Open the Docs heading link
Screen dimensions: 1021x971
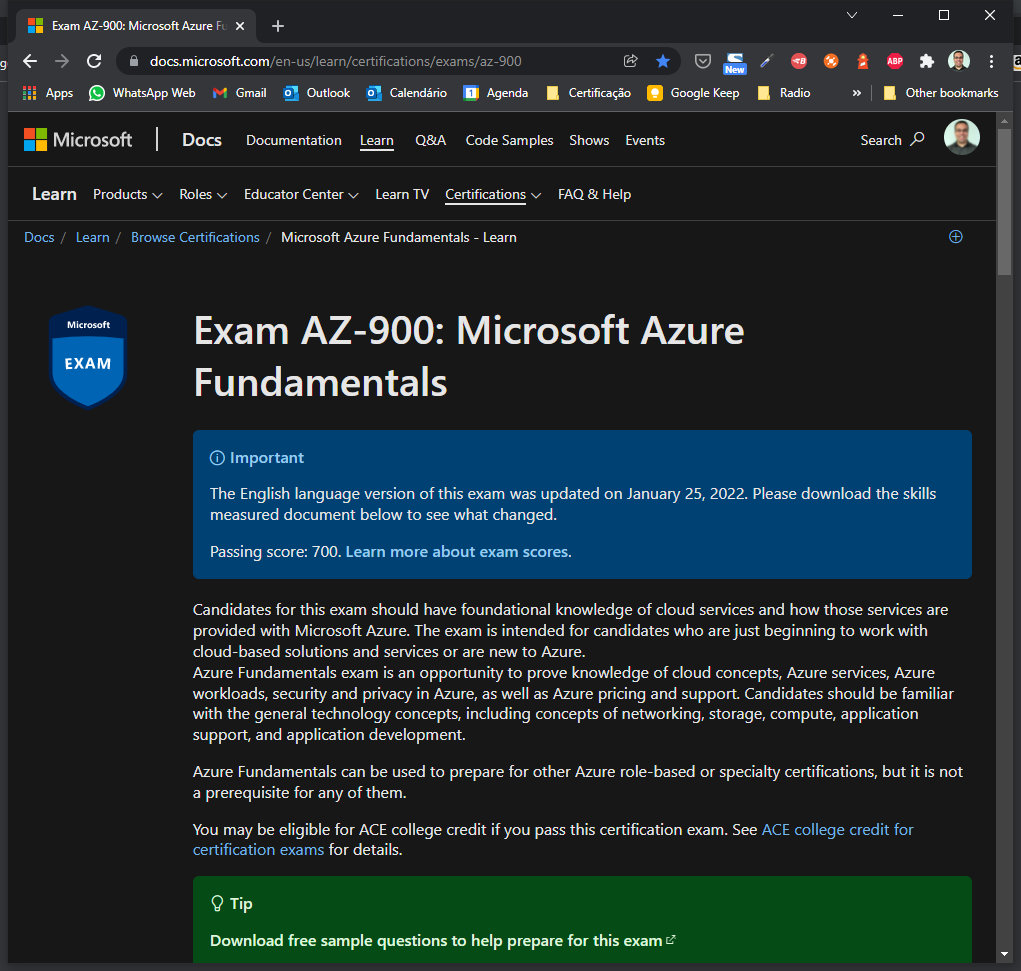click(x=202, y=139)
